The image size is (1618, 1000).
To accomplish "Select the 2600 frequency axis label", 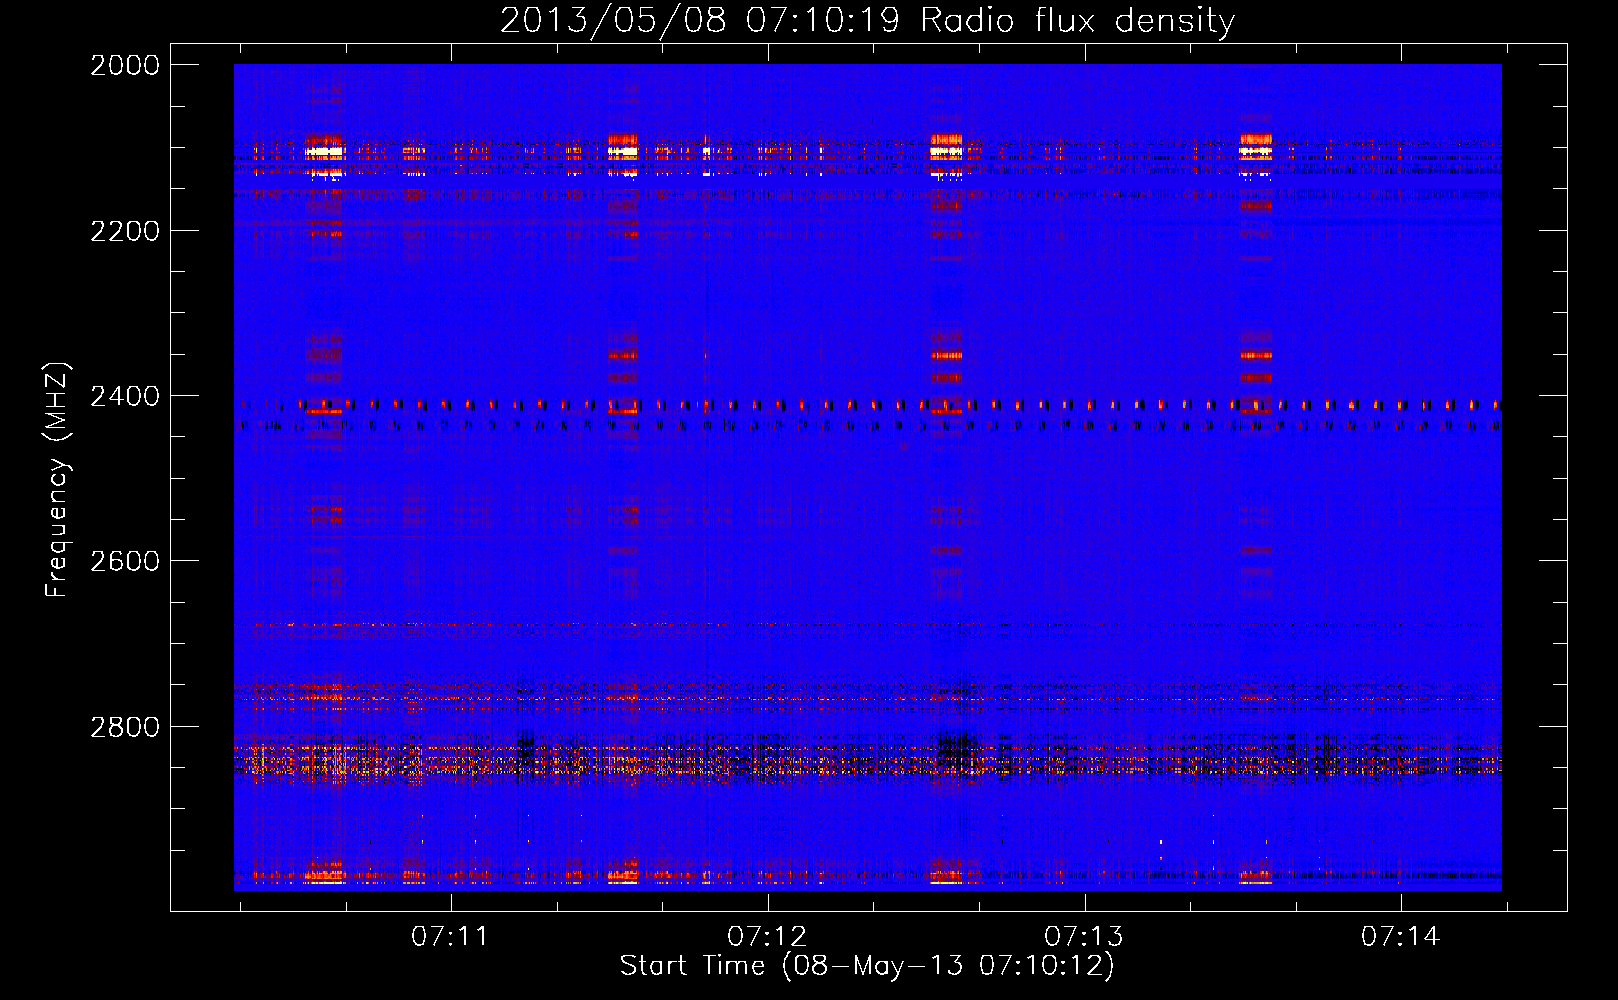I will [x=125, y=561].
